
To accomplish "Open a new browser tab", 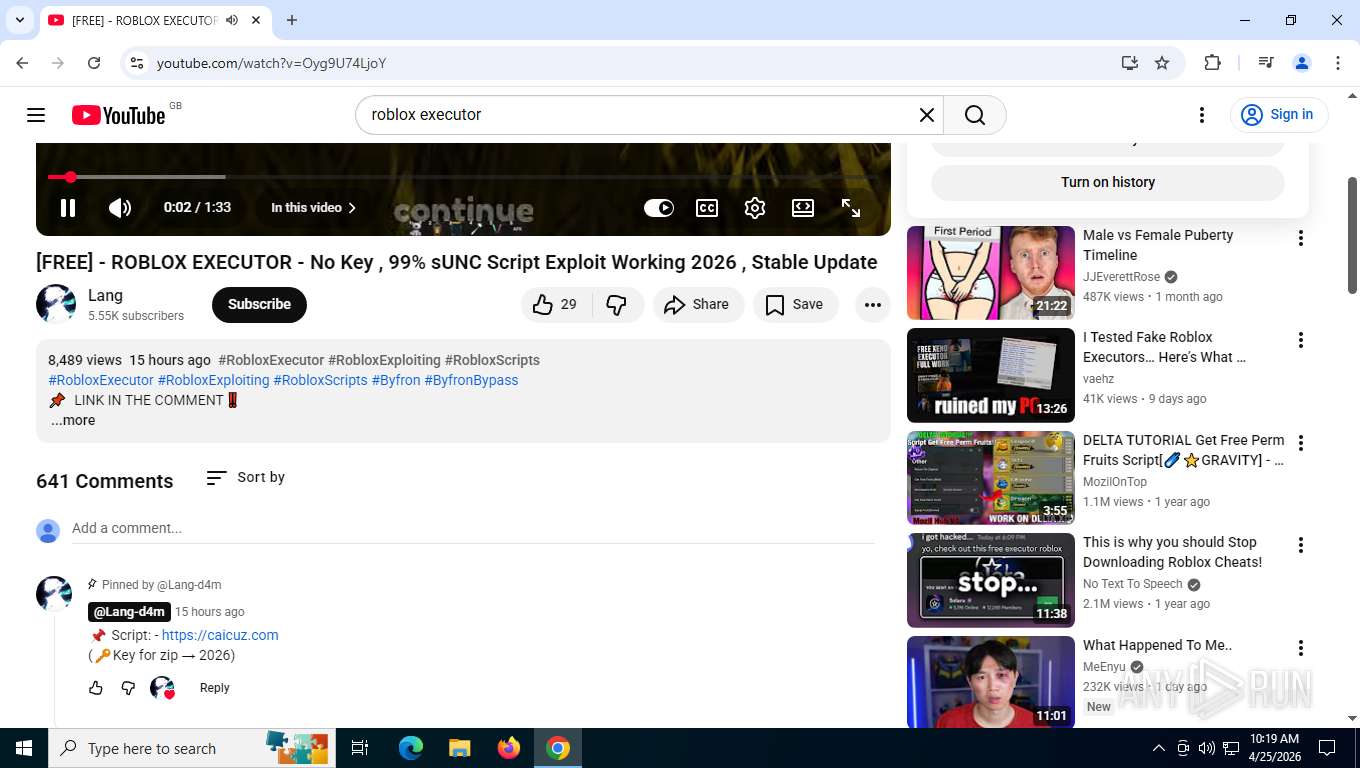I will coord(292,20).
